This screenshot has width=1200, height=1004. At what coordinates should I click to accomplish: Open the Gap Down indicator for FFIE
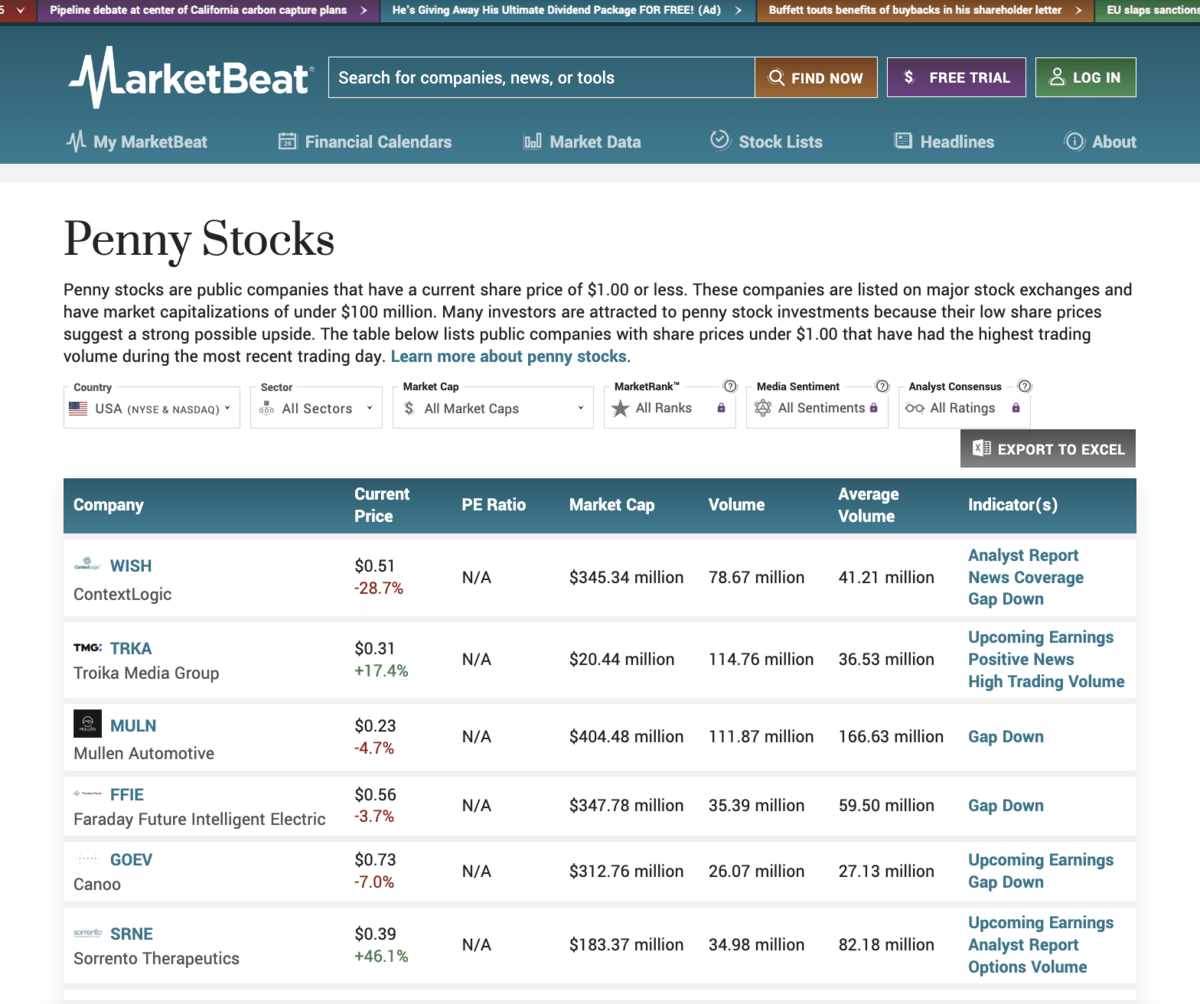pos(1006,805)
